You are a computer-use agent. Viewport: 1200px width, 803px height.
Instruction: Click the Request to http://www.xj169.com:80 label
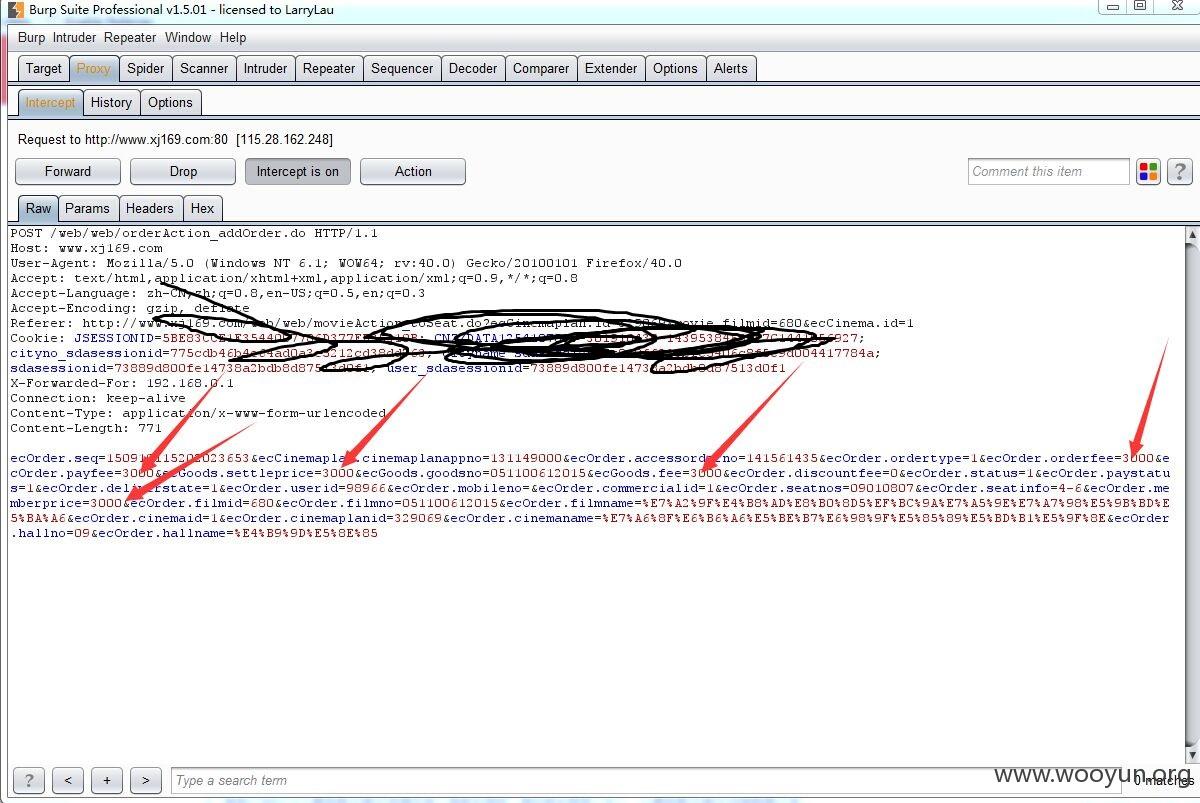pyautogui.click(x=175, y=139)
